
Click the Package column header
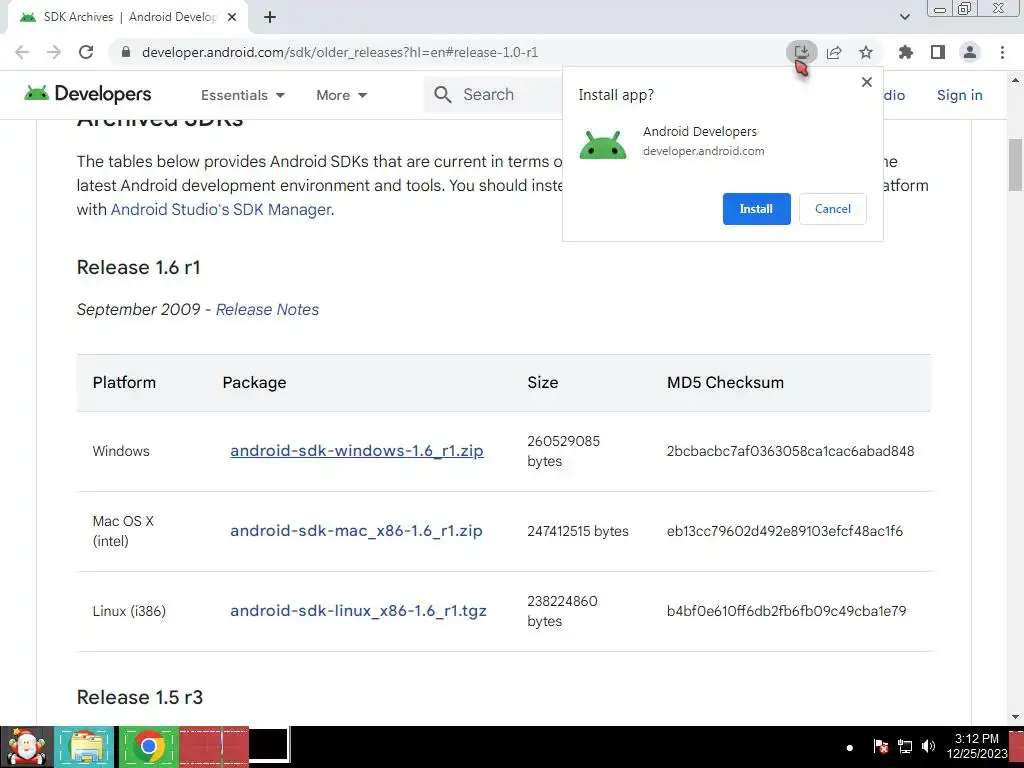coord(254,383)
